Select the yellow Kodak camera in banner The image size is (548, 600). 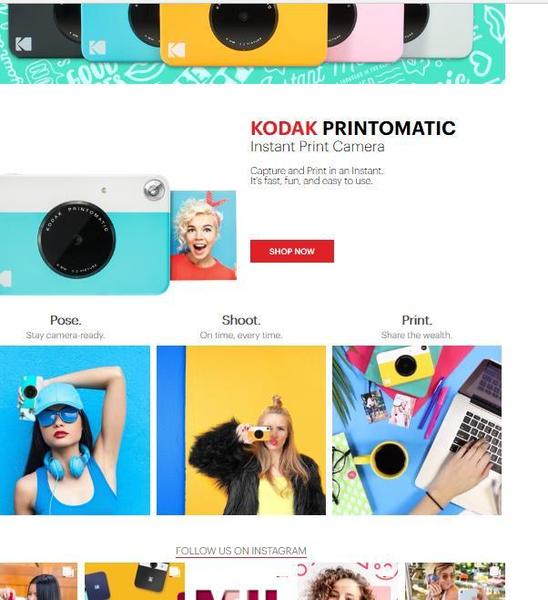(x=243, y=34)
